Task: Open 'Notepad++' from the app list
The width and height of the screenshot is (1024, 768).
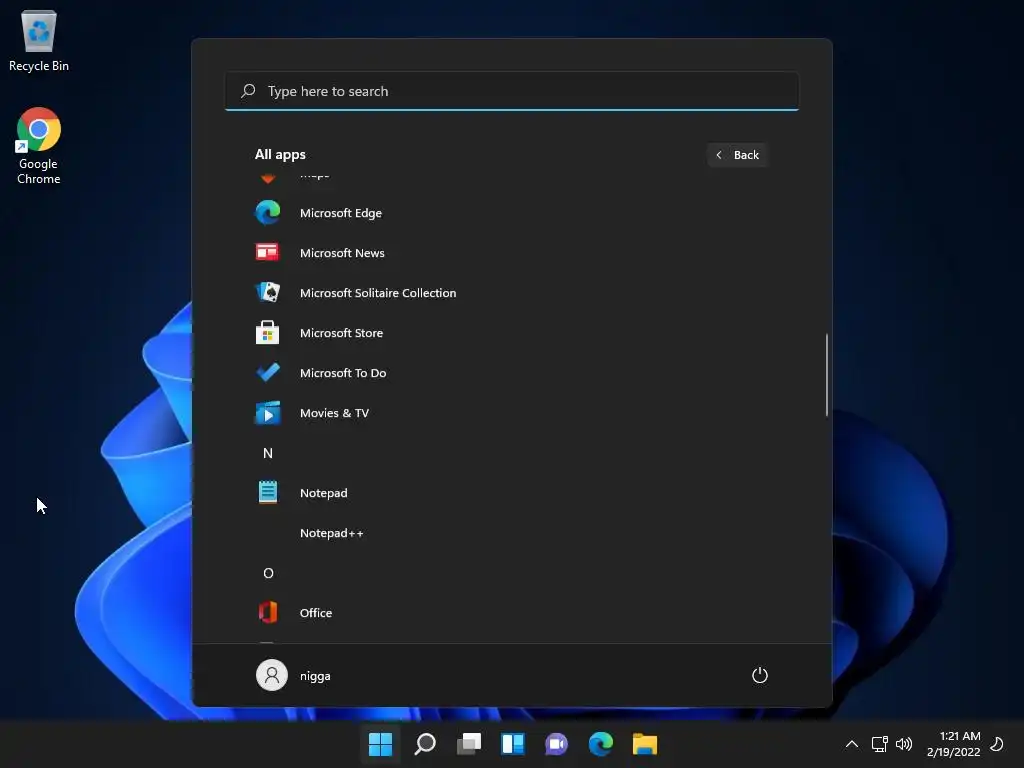Action: click(332, 533)
